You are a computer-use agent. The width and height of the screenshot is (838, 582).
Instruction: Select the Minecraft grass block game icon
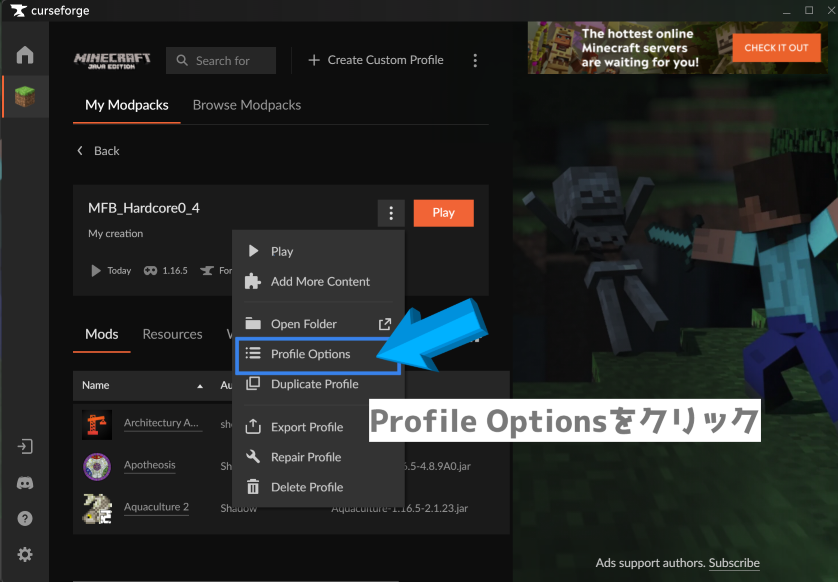pyautogui.click(x=25, y=97)
